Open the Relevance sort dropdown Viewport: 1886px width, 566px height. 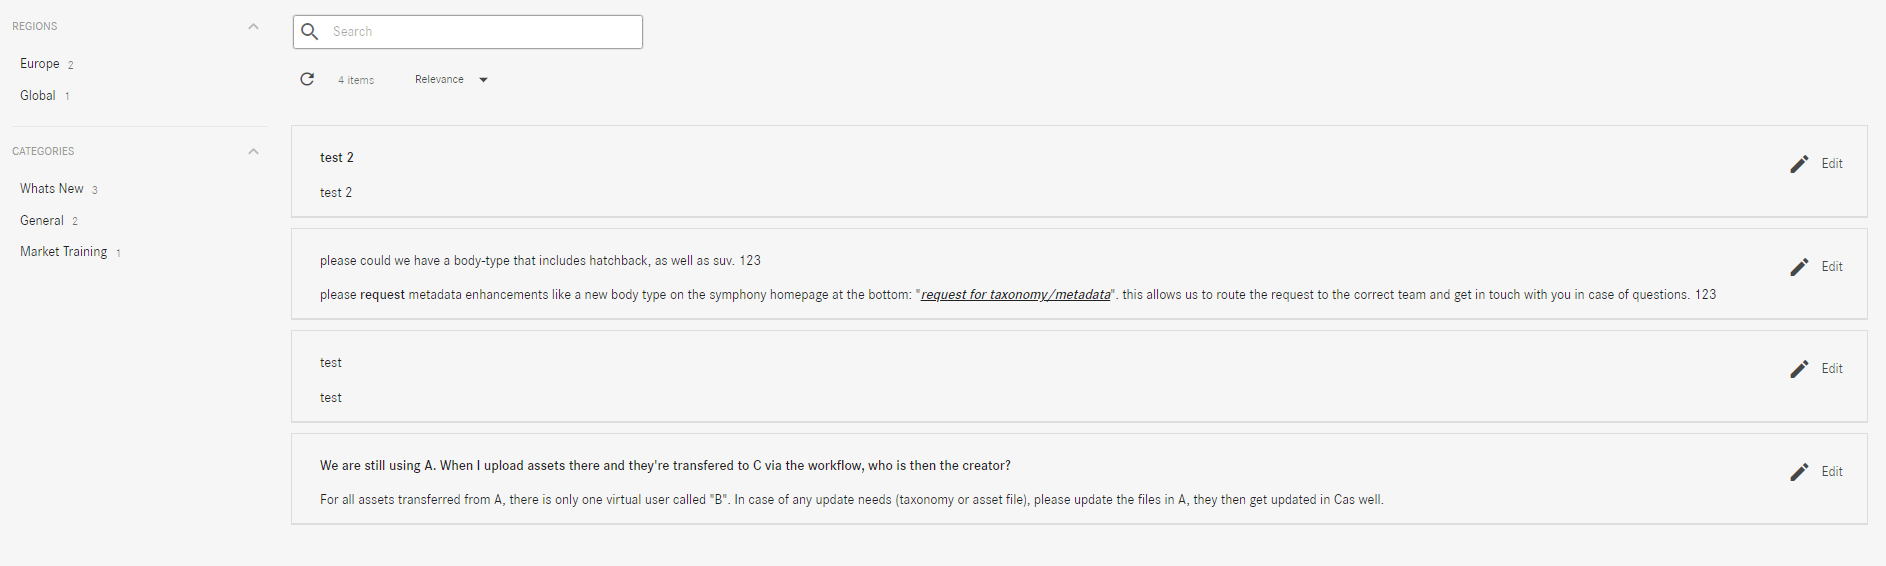point(451,80)
